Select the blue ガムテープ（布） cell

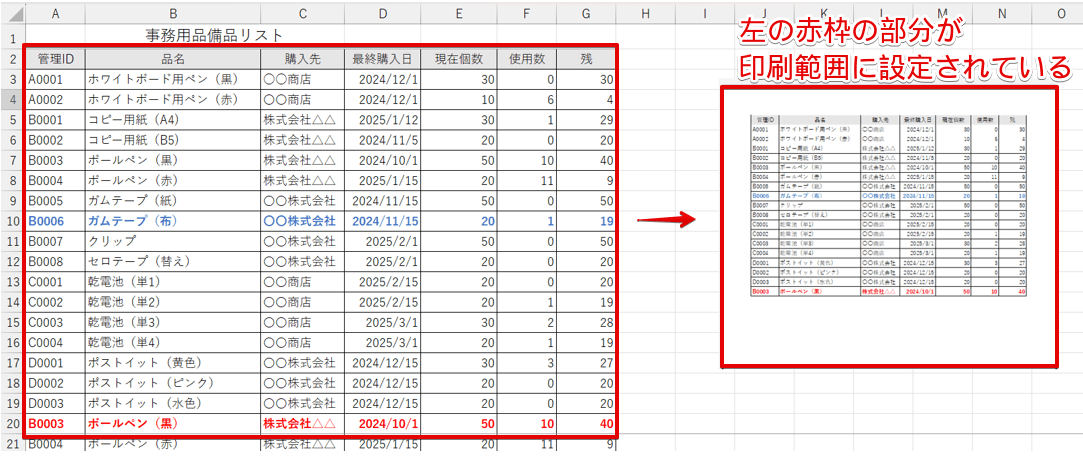[171, 221]
